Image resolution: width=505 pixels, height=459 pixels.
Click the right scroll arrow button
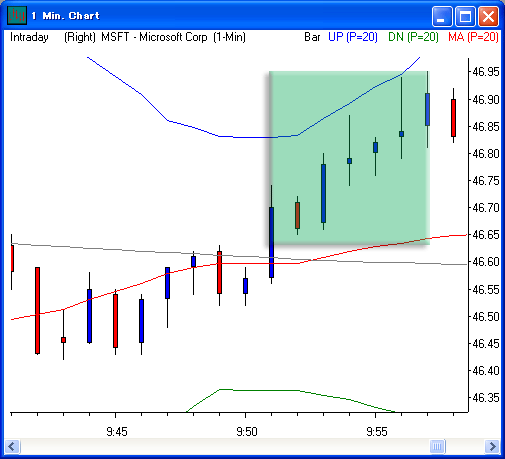(492, 446)
